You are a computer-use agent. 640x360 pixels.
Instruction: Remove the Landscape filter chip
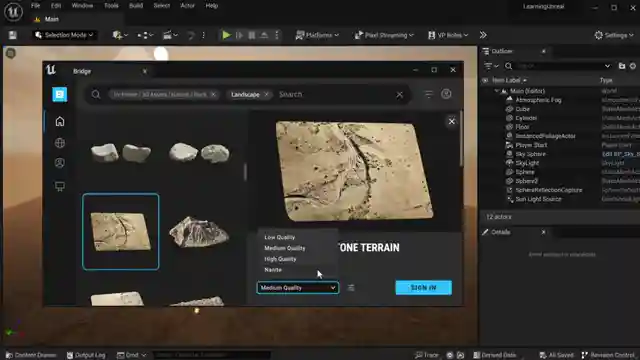point(267,94)
